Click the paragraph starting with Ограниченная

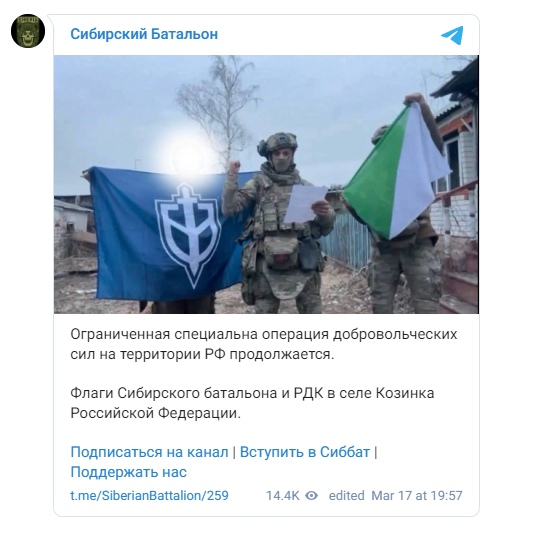click(x=264, y=344)
